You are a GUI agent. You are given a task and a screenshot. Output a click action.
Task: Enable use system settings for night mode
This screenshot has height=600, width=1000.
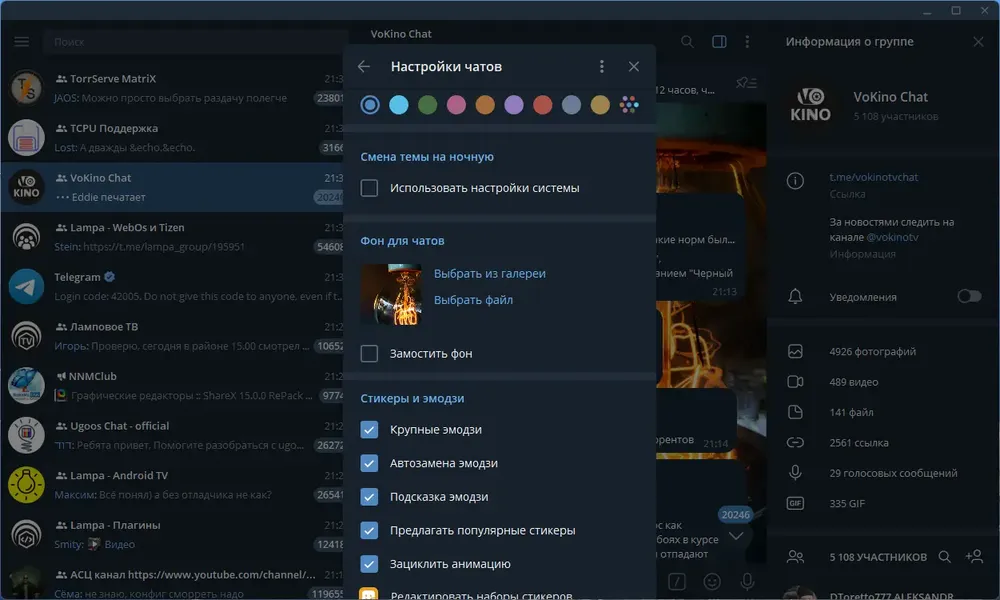point(369,188)
